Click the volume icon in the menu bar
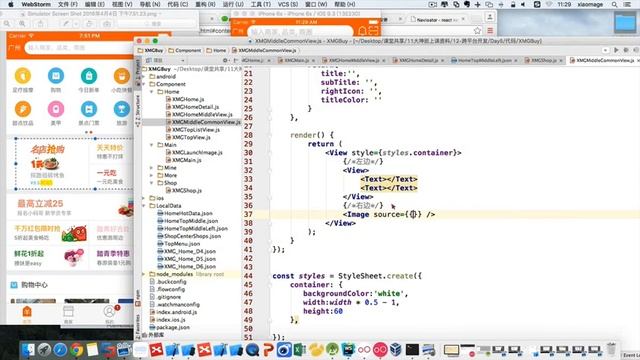Image resolution: width=640 pixels, height=360 pixels. click(523, 4)
